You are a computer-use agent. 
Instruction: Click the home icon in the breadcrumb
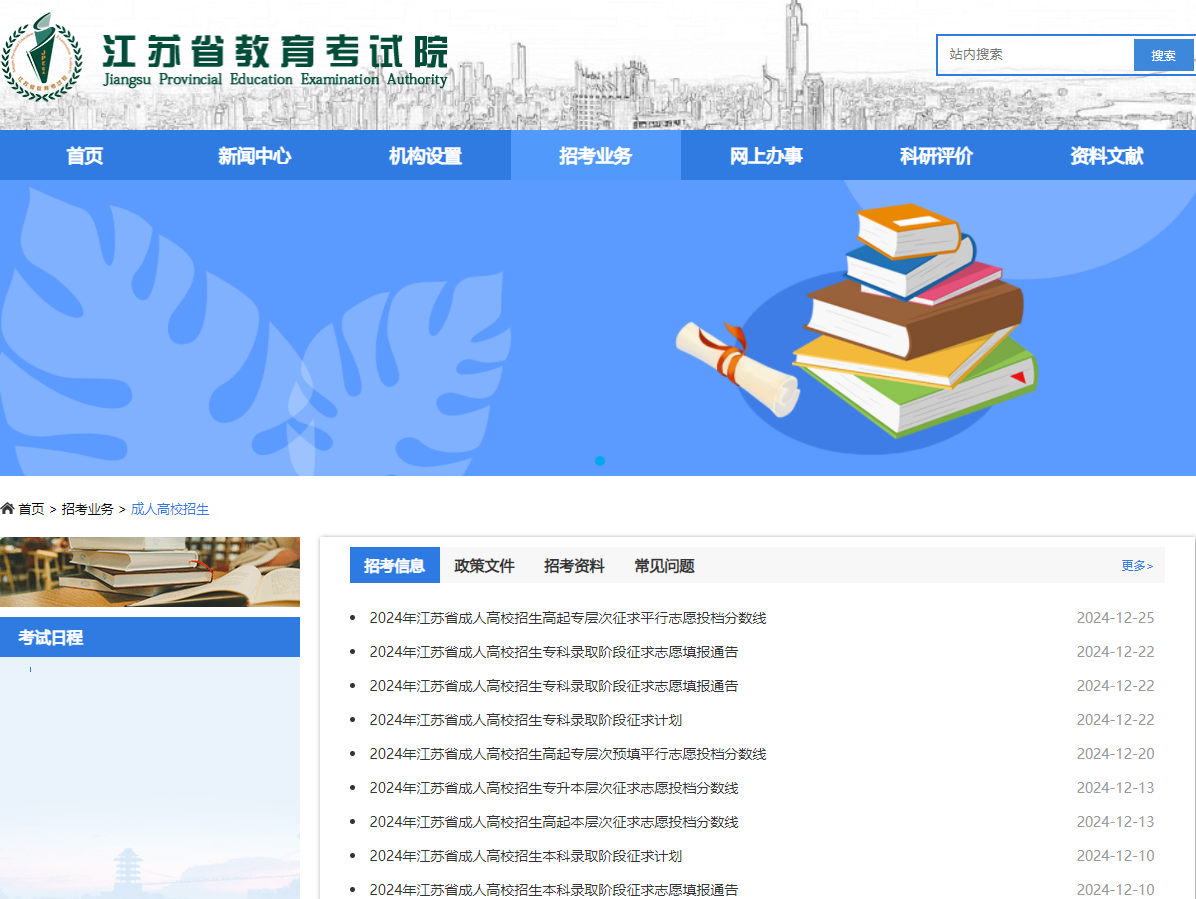tap(8, 509)
